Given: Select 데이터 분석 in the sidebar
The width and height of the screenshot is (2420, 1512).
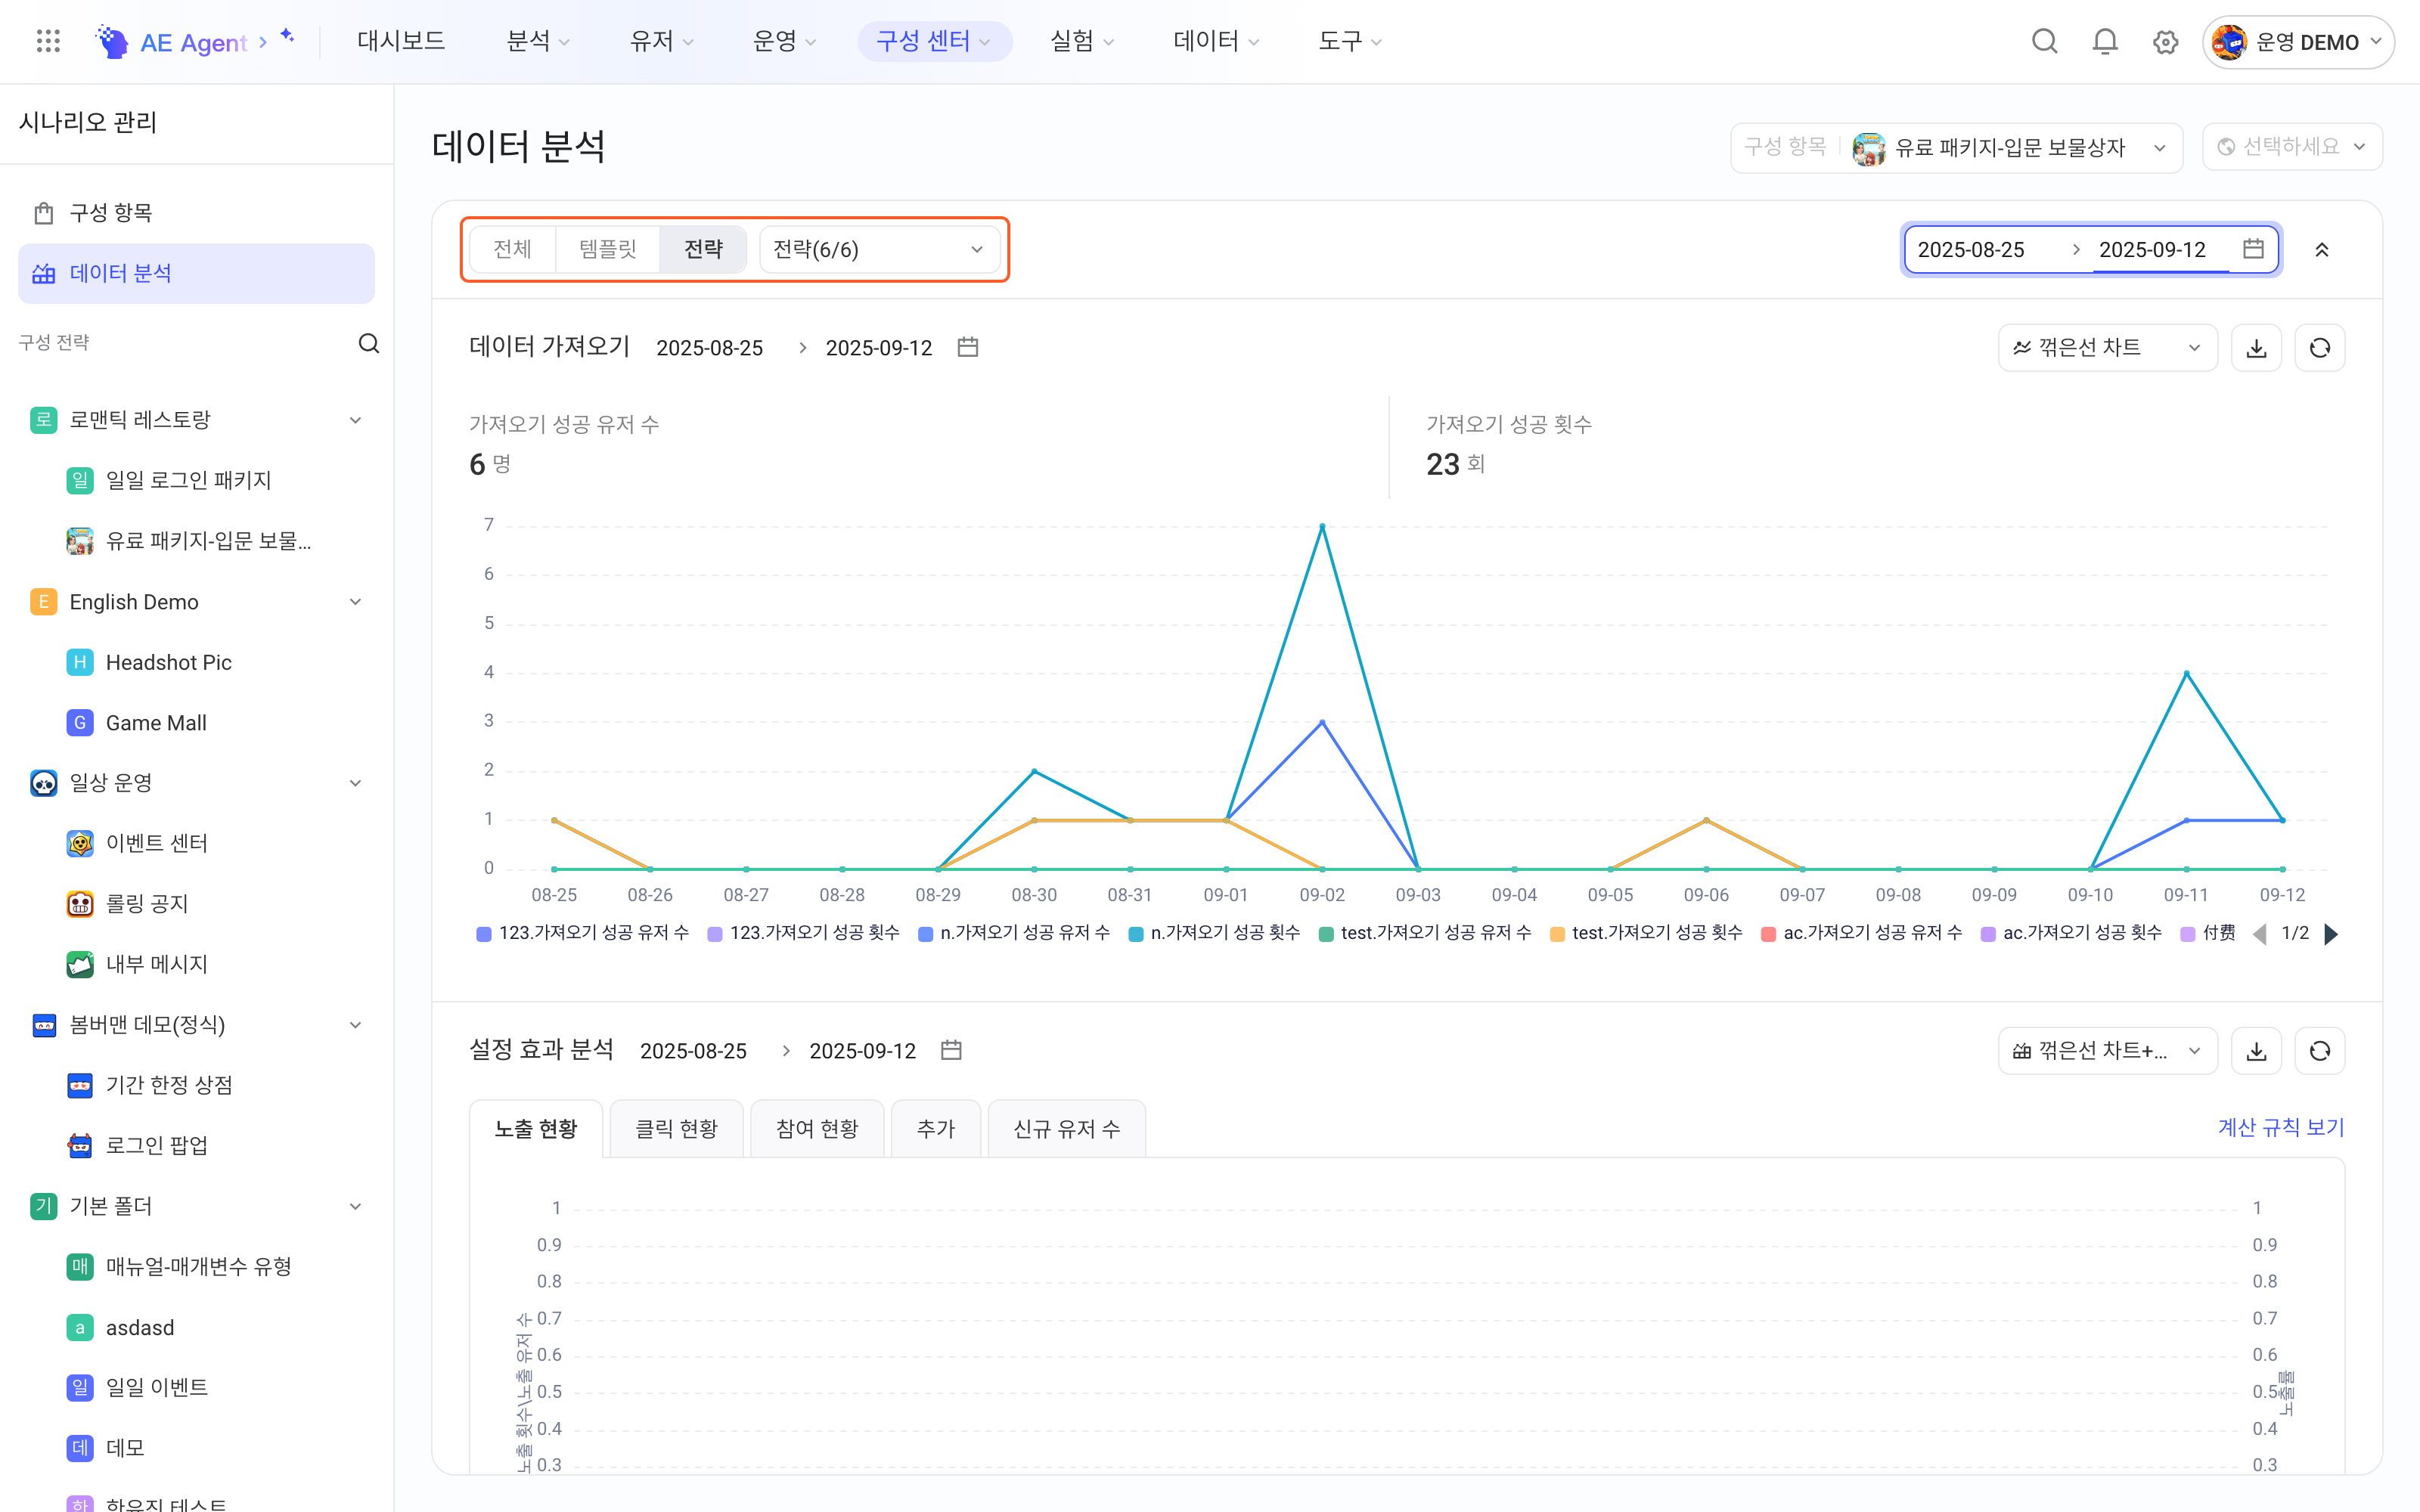Looking at the screenshot, I should coord(196,274).
